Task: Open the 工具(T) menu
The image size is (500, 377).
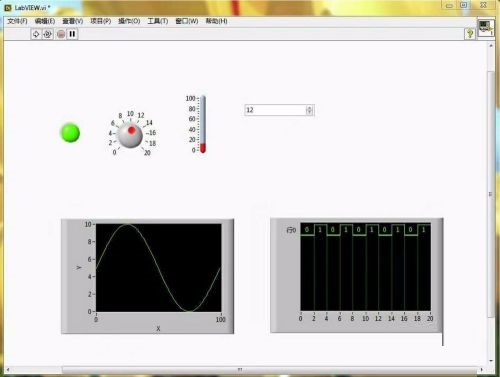Action: click(158, 21)
